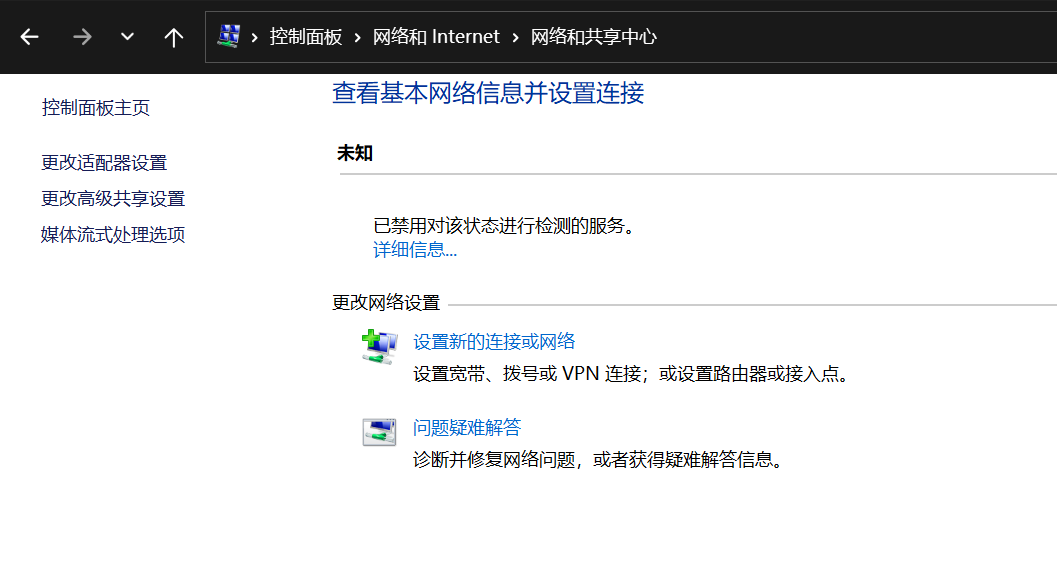Screen dimensions: 1057x576
Task: Go up one level with the up arrow
Action: click(x=173, y=36)
